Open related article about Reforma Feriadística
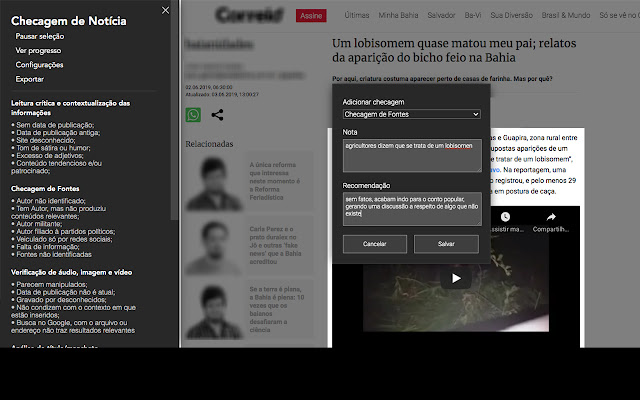This screenshot has width=640, height=400. (275, 181)
